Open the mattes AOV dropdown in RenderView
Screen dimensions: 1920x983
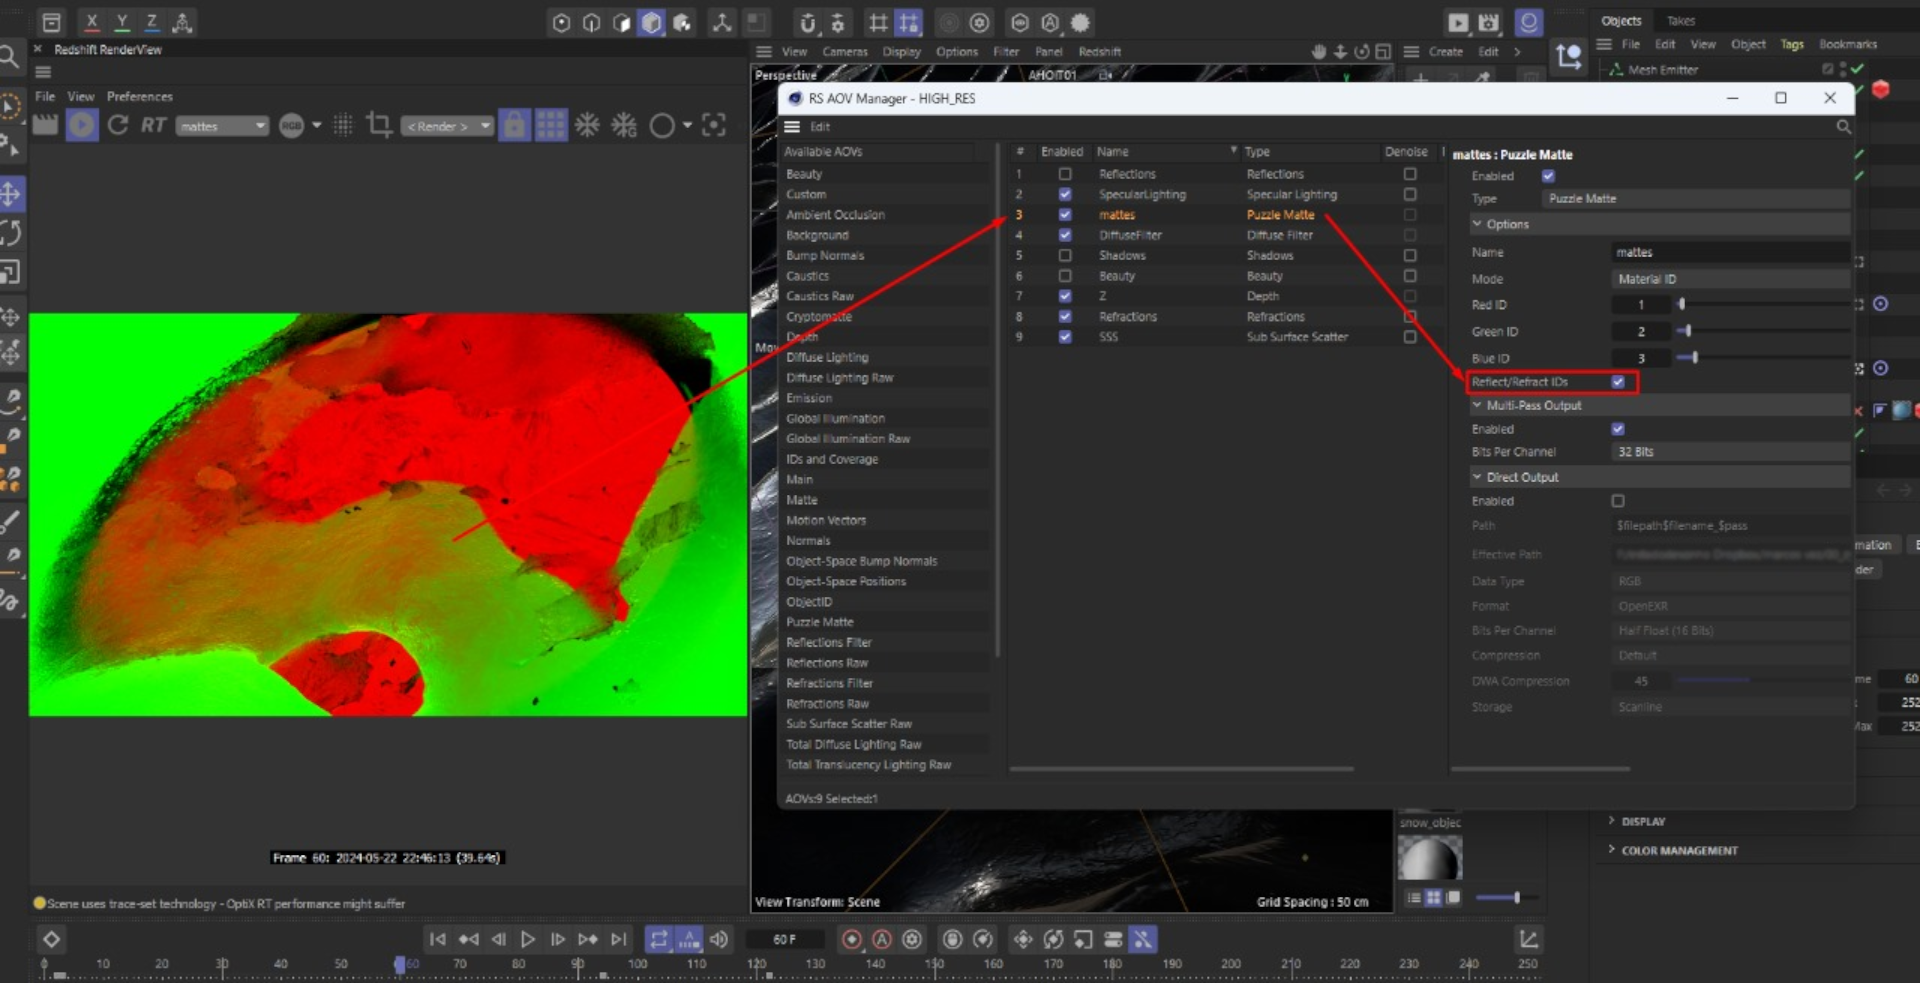pos(222,126)
